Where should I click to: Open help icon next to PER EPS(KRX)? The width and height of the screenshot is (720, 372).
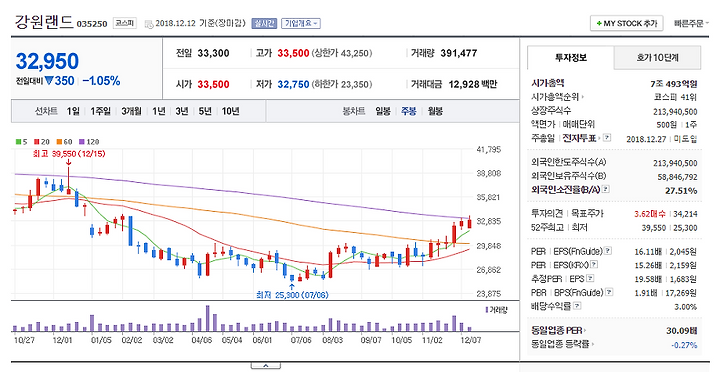click(594, 264)
